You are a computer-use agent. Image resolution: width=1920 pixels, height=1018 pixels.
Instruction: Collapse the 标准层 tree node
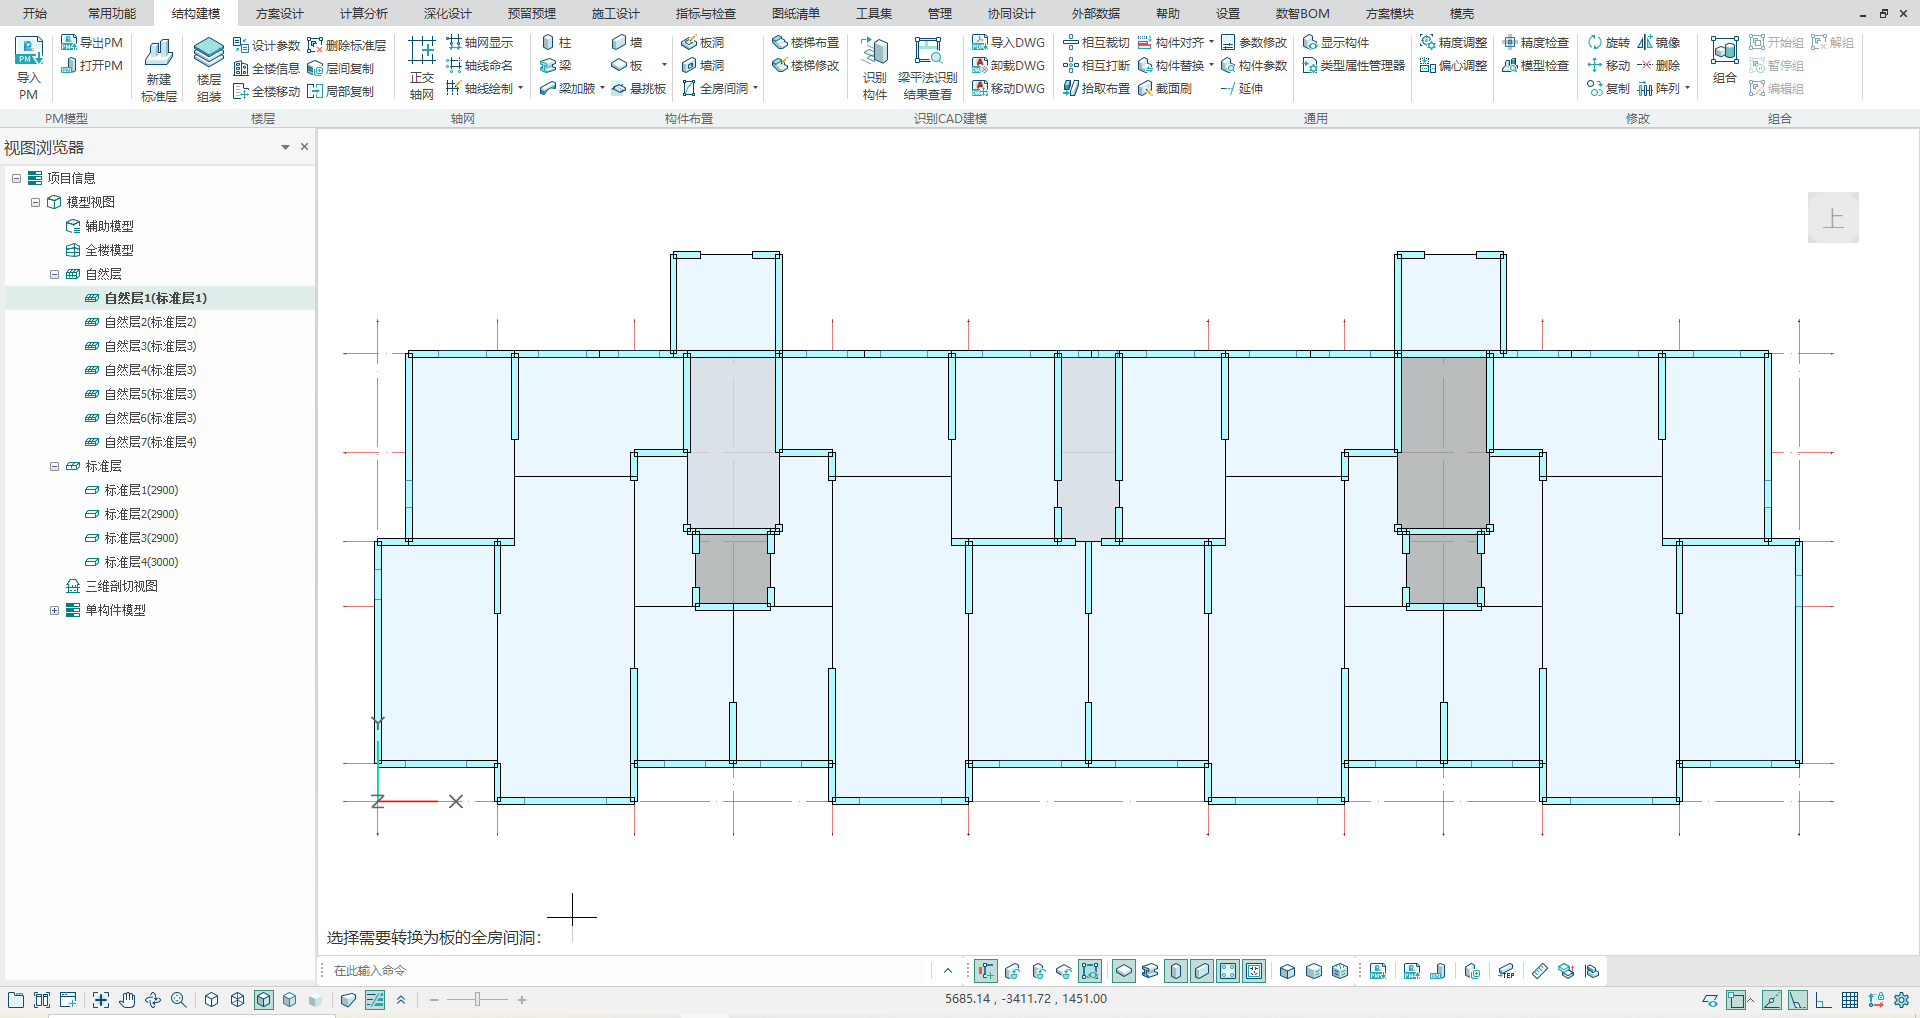55,466
